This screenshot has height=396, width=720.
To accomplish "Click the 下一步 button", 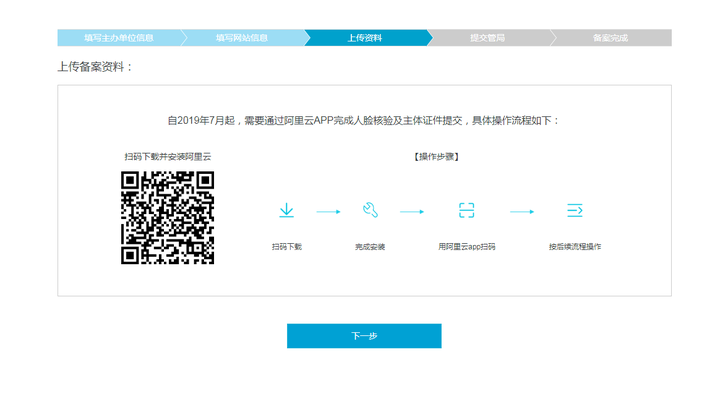I will tap(364, 336).
